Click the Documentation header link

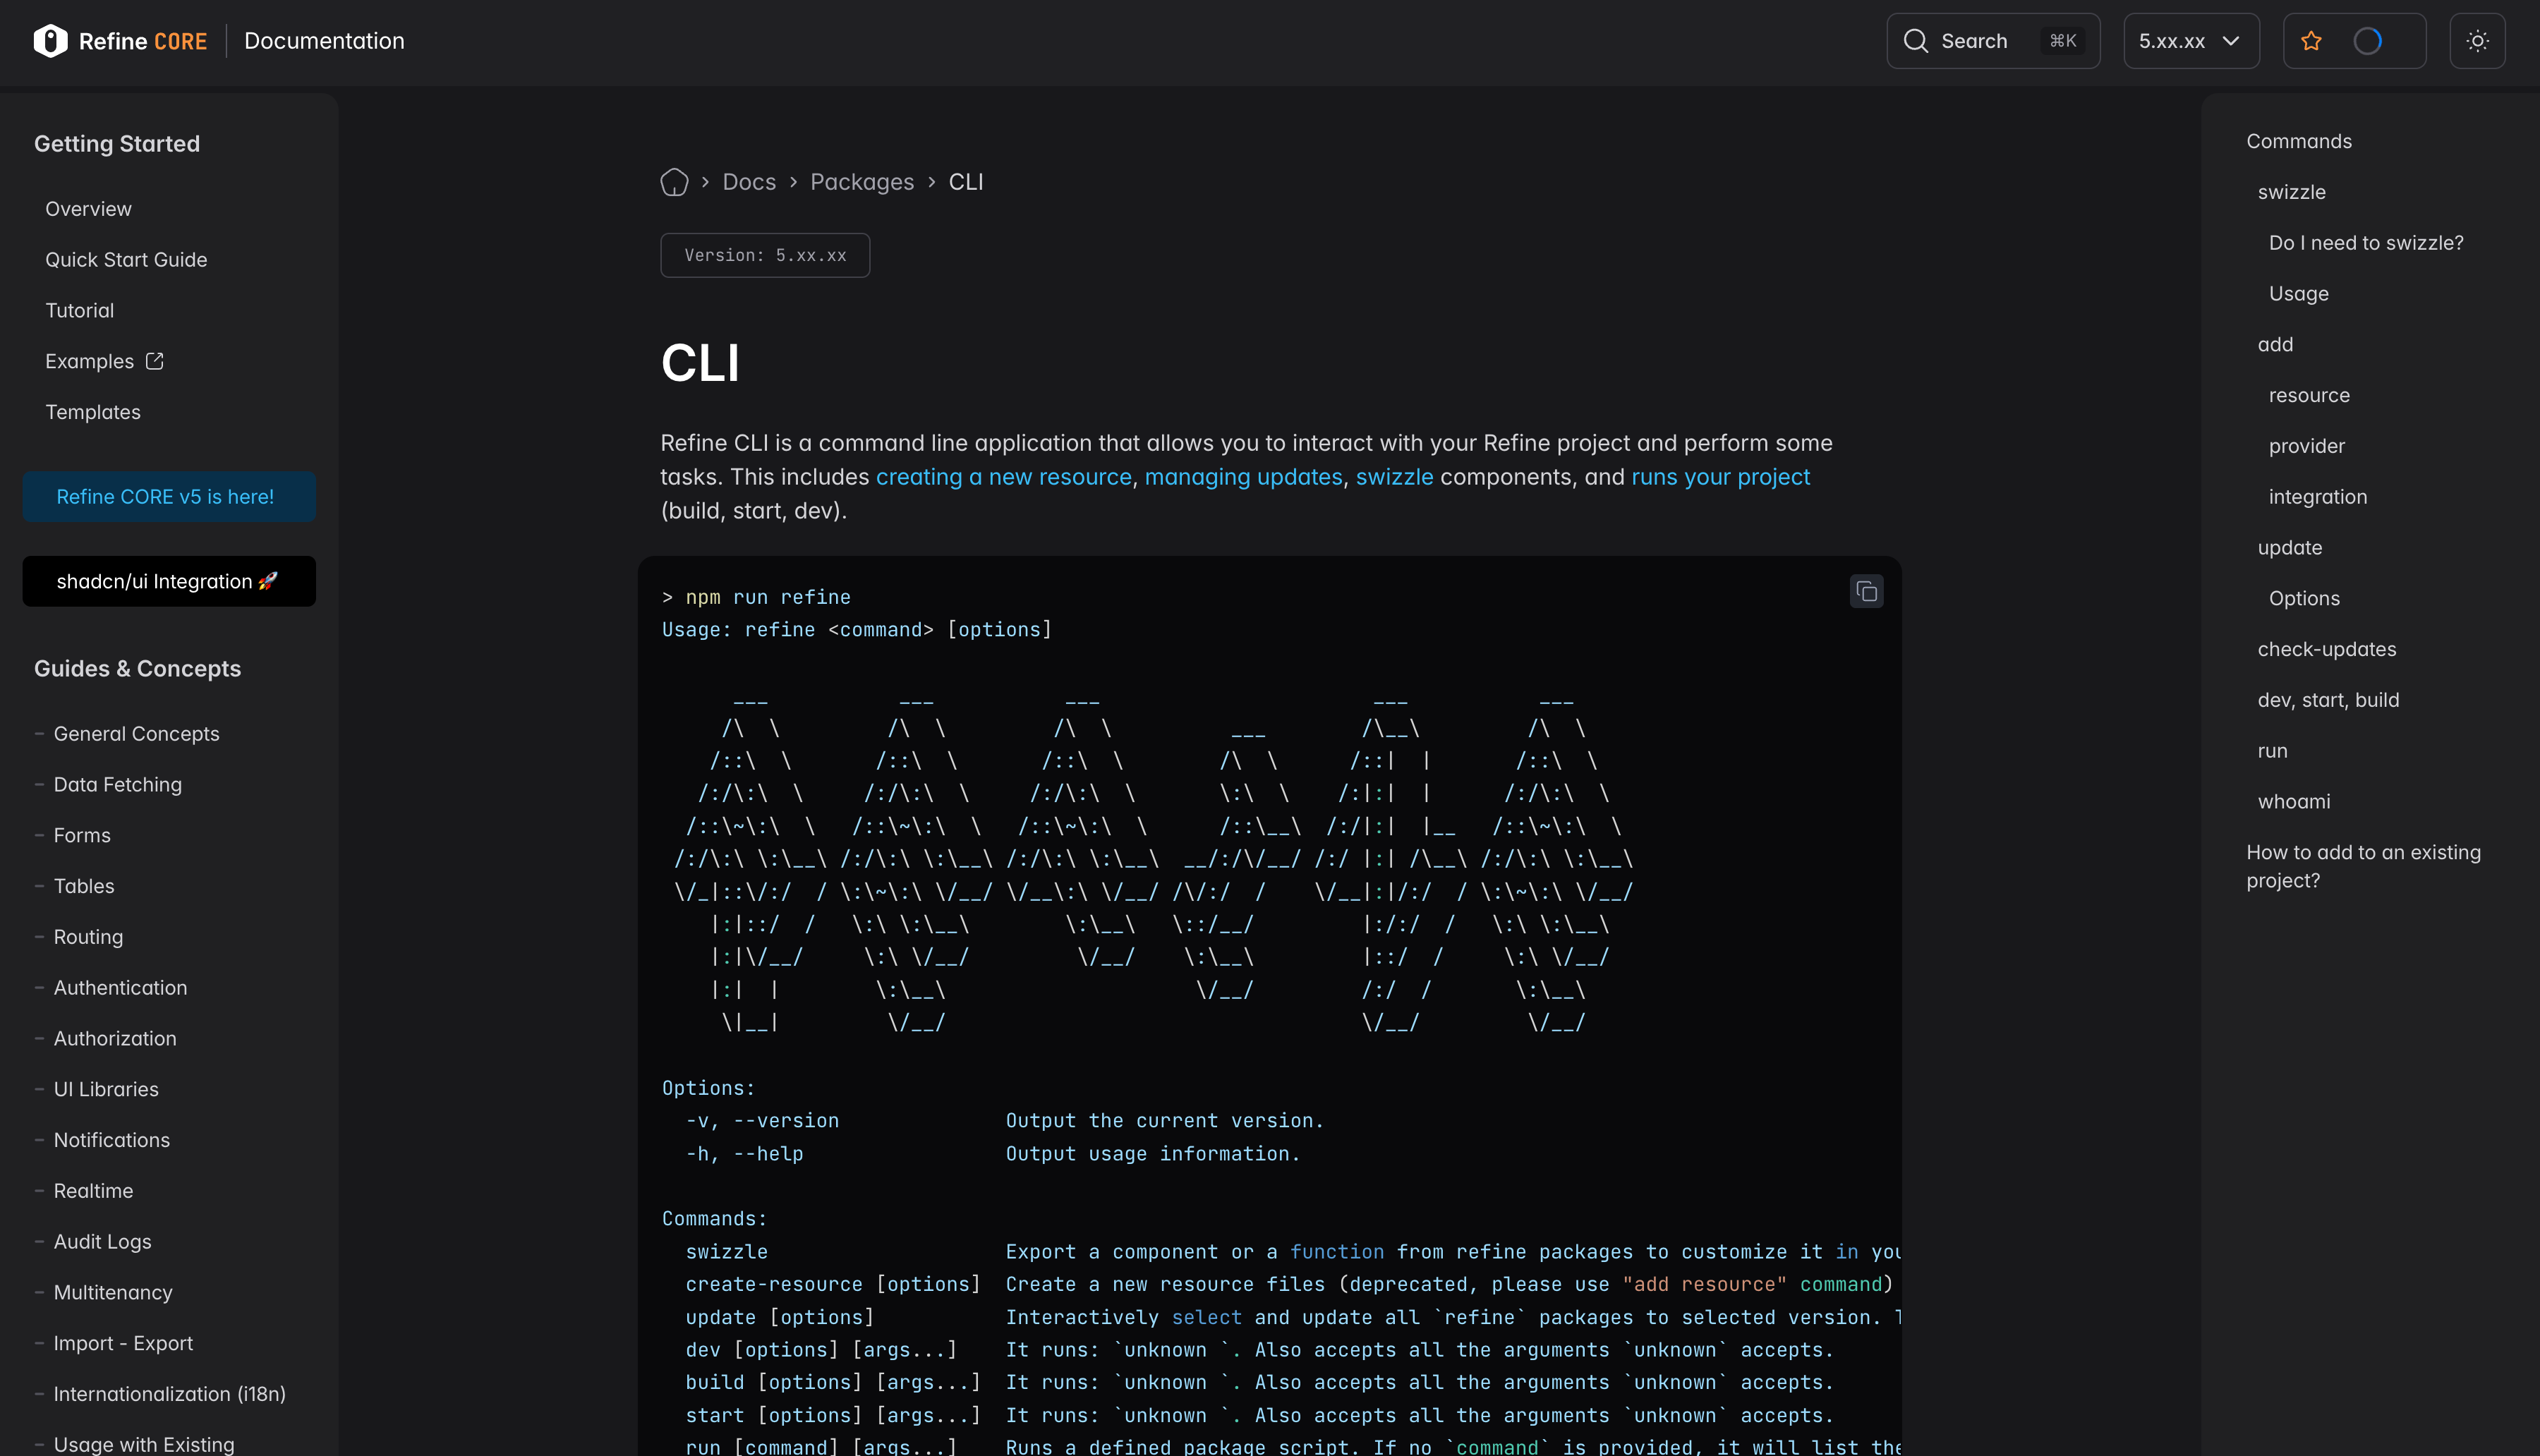pos(324,41)
